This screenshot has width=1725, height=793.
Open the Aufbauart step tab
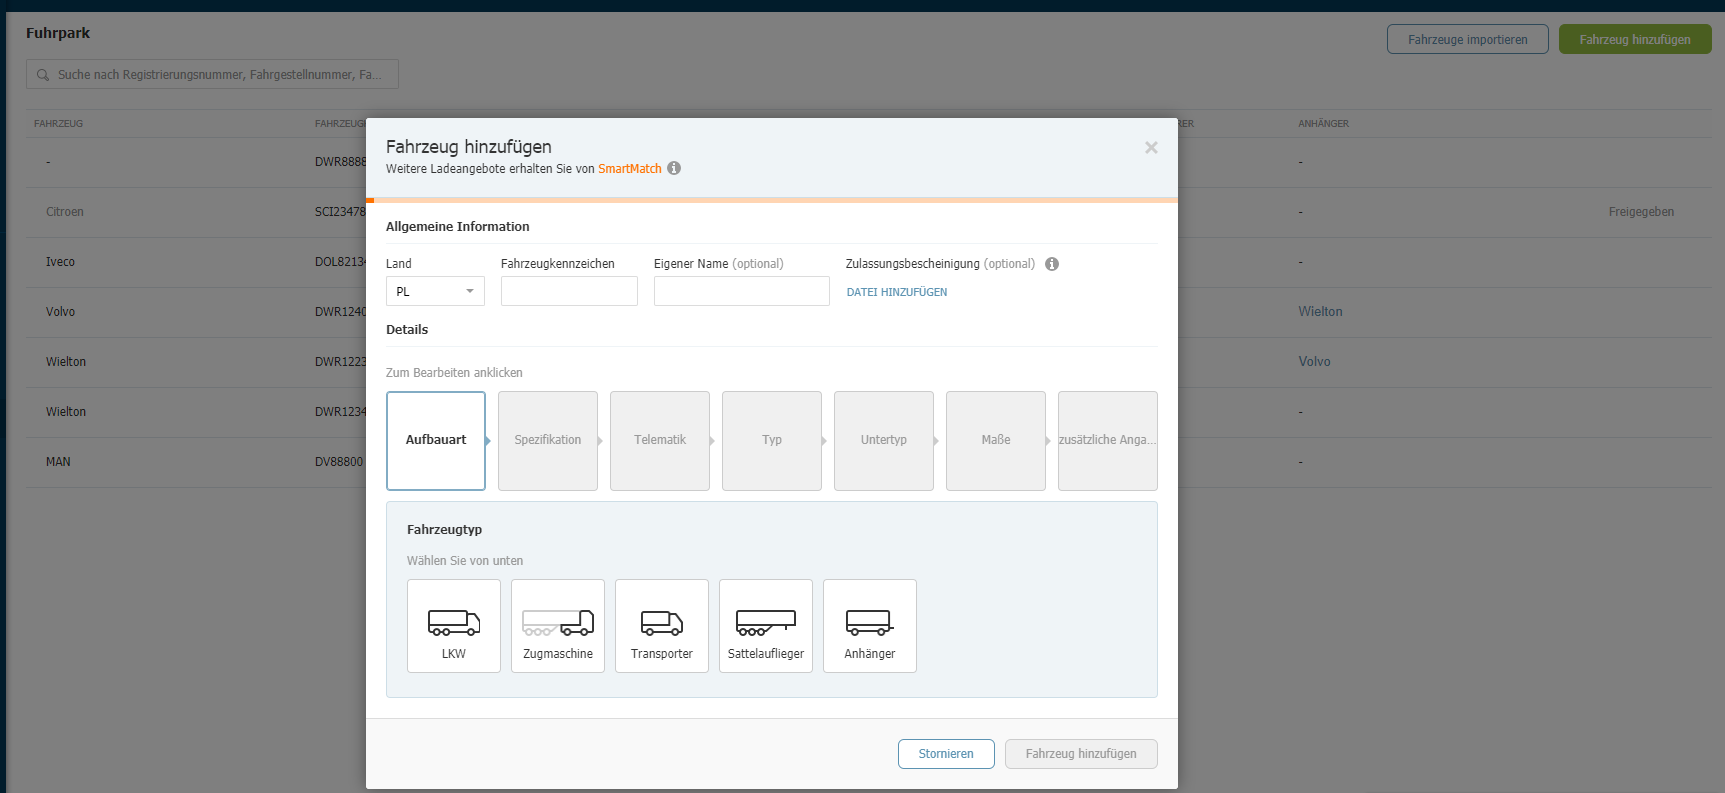point(436,440)
